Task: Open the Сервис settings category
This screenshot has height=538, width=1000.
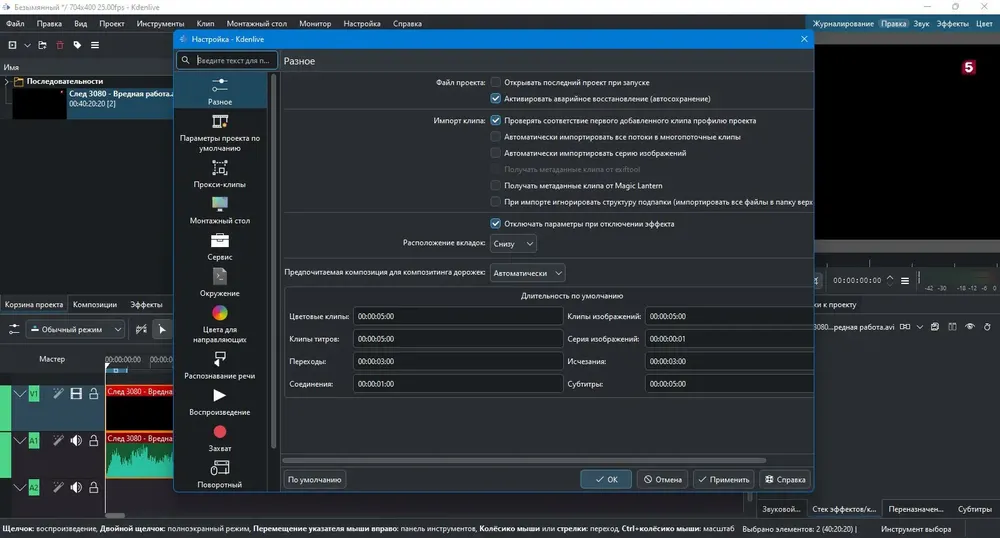Action: click(219, 247)
